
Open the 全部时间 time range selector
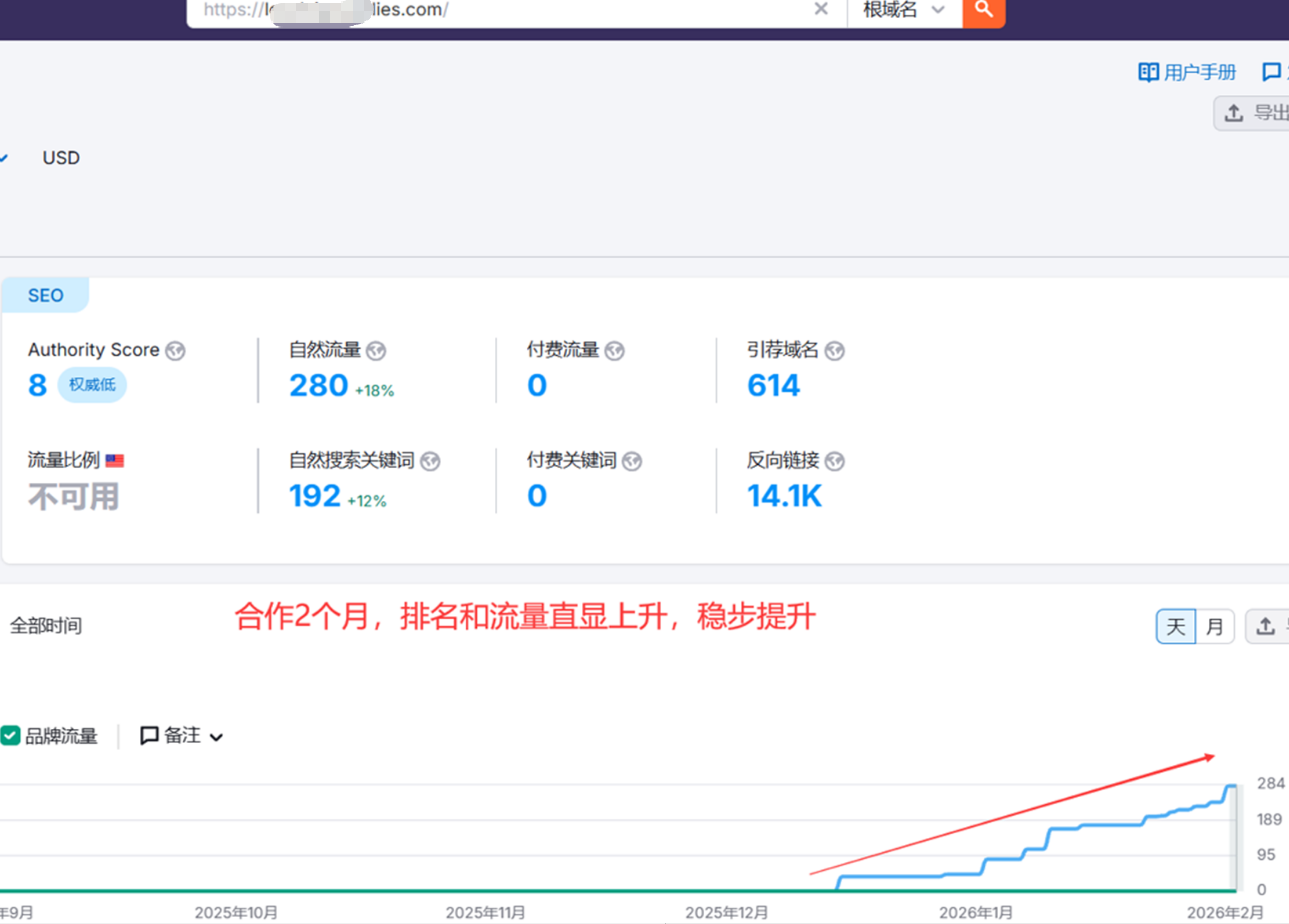[46, 627]
